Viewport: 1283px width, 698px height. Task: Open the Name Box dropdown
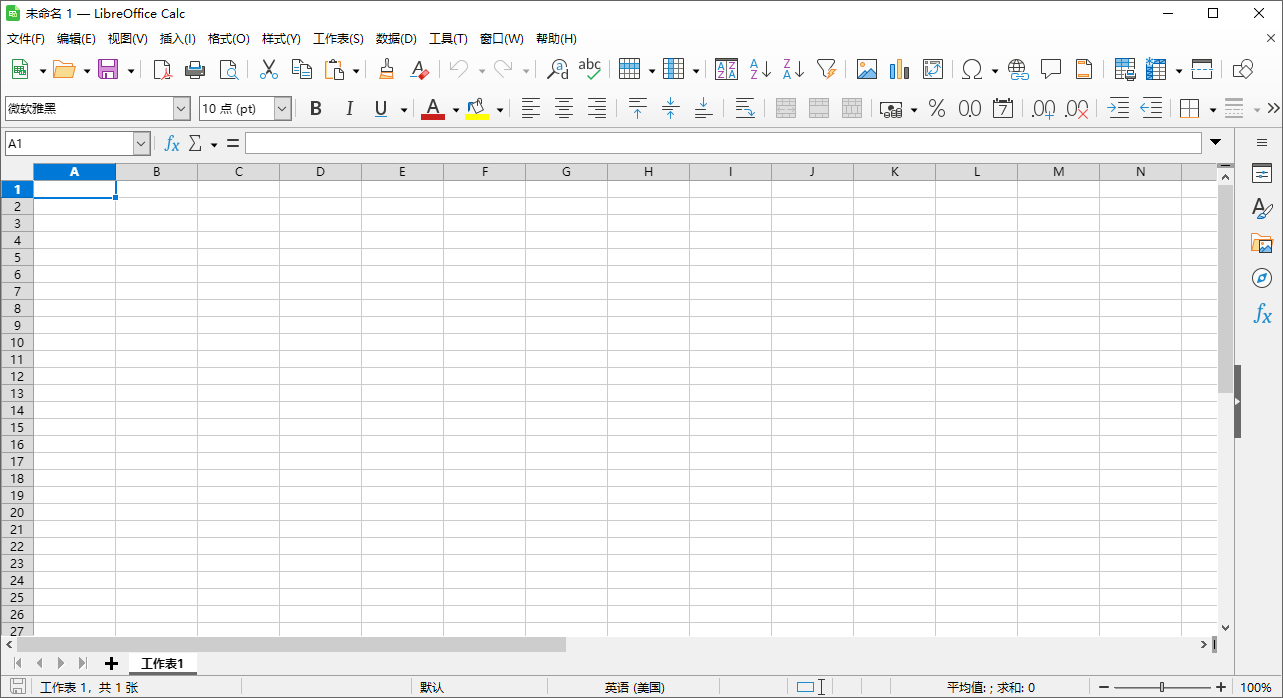(141, 143)
